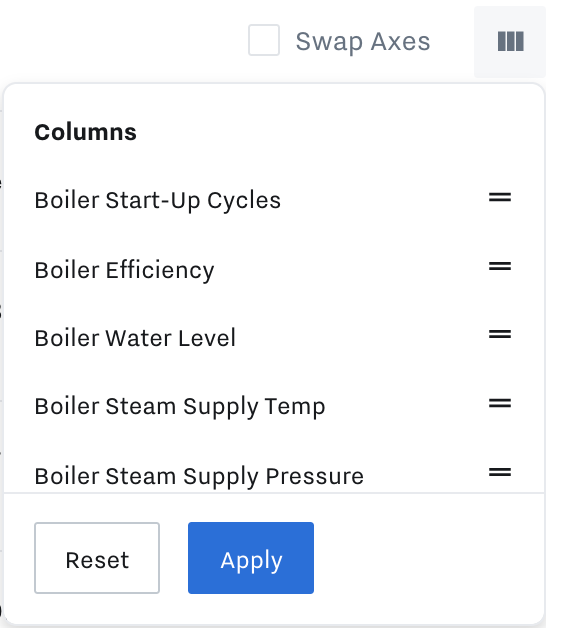
Task: Click the Boiler Efficiency reorder handle
Action: pyautogui.click(x=500, y=266)
